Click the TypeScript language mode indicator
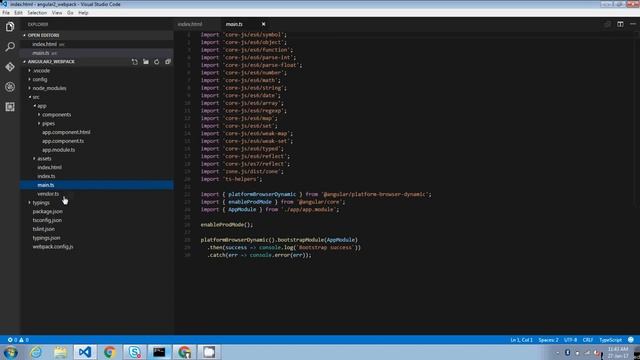640x360 pixels. (x=610, y=340)
